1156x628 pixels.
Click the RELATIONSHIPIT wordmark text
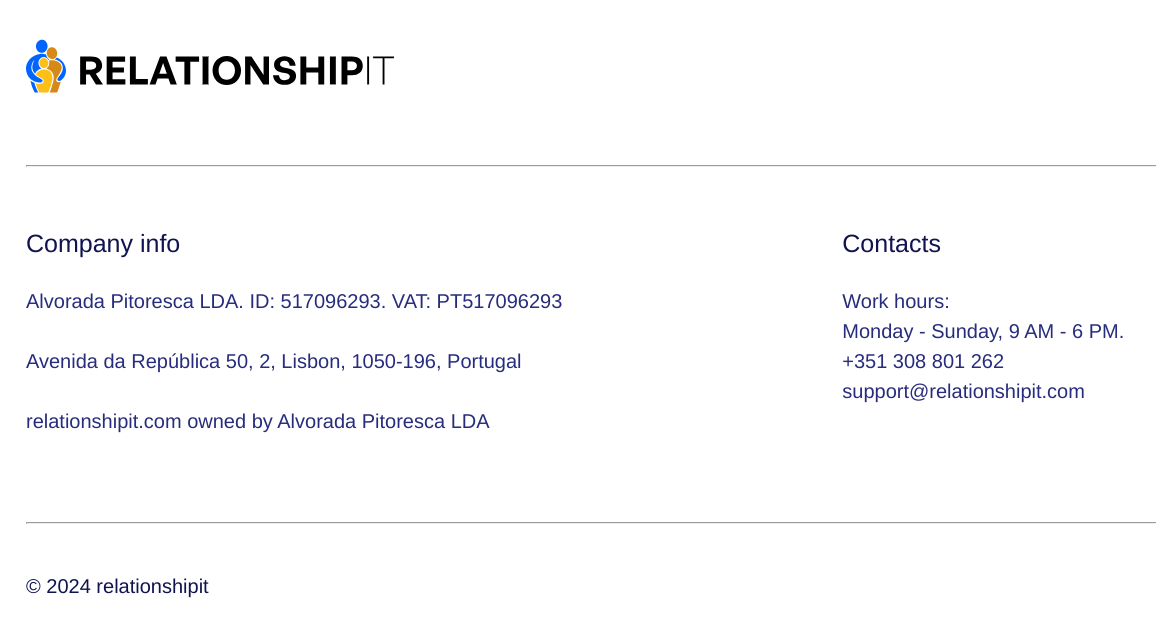(236, 71)
